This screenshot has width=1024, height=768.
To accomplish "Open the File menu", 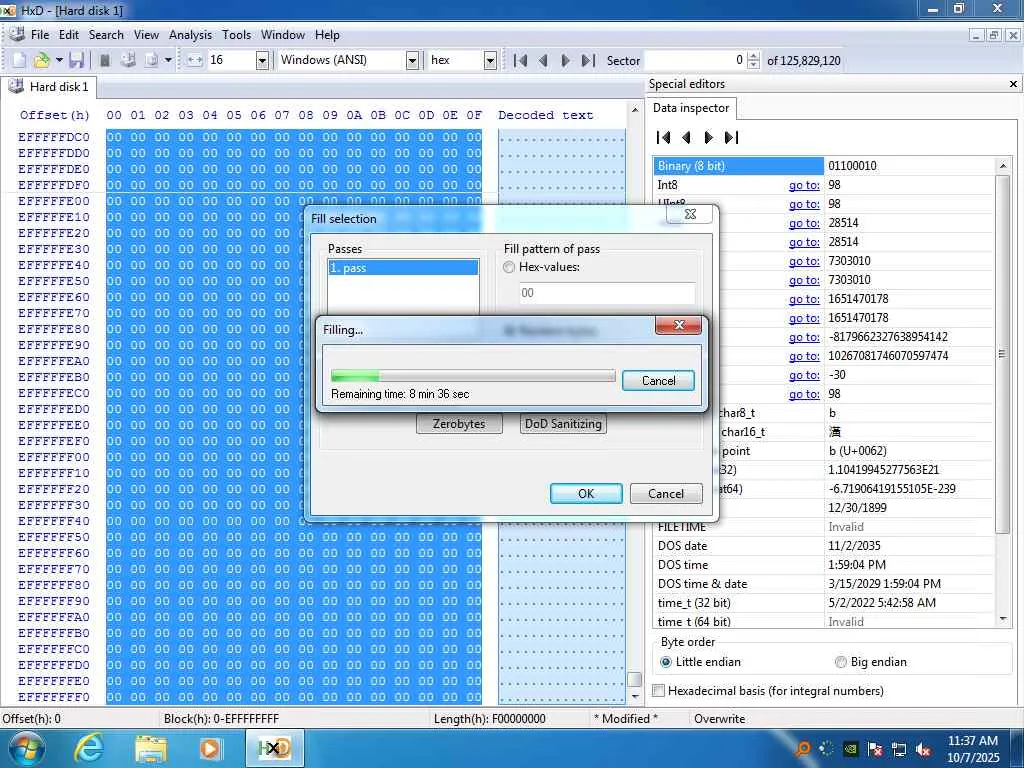I will pos(40,35).
